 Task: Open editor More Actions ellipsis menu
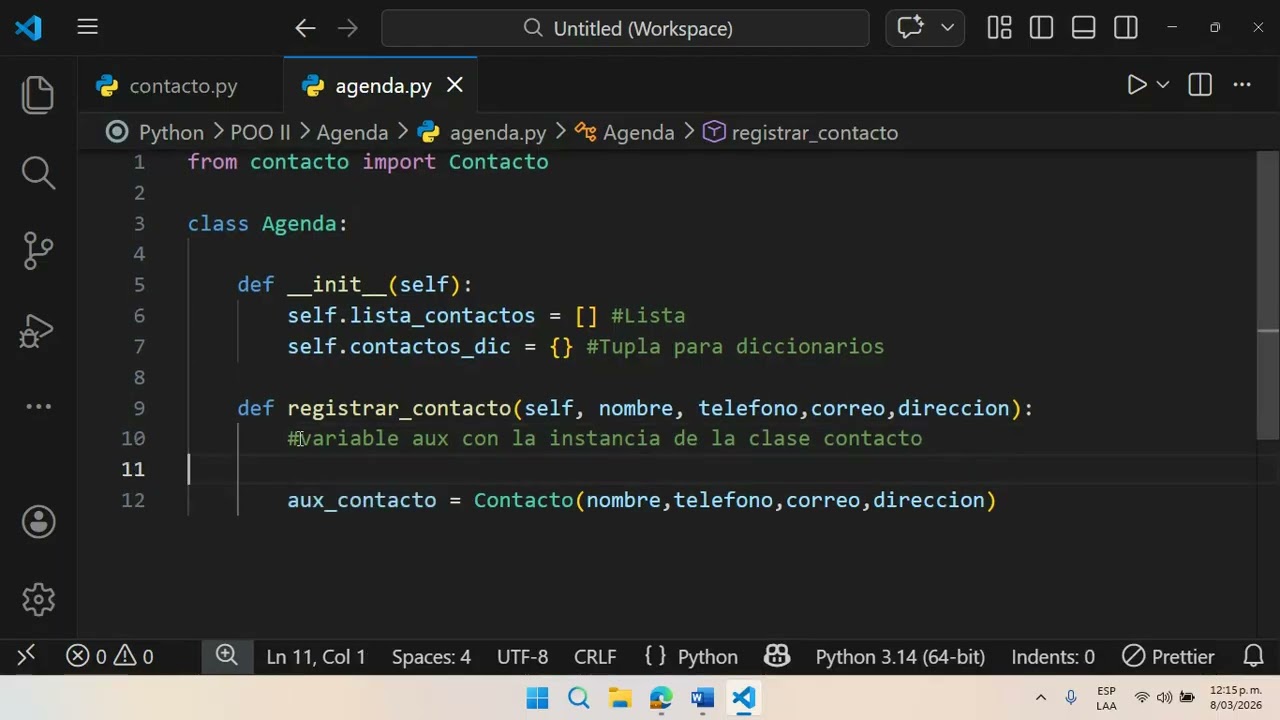1242,85
